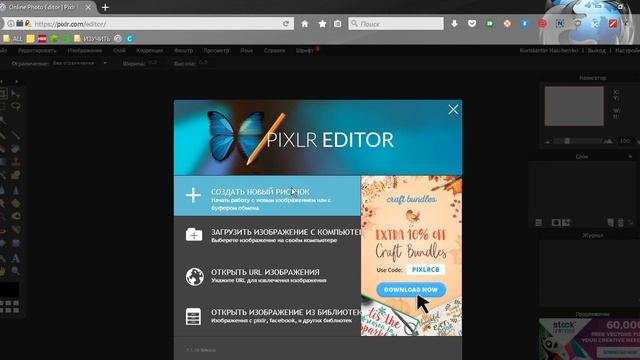The height and width of the screenshot is (360, 640).
Task: Click the cyan C bookmark icon
Action: click(129, 39)
